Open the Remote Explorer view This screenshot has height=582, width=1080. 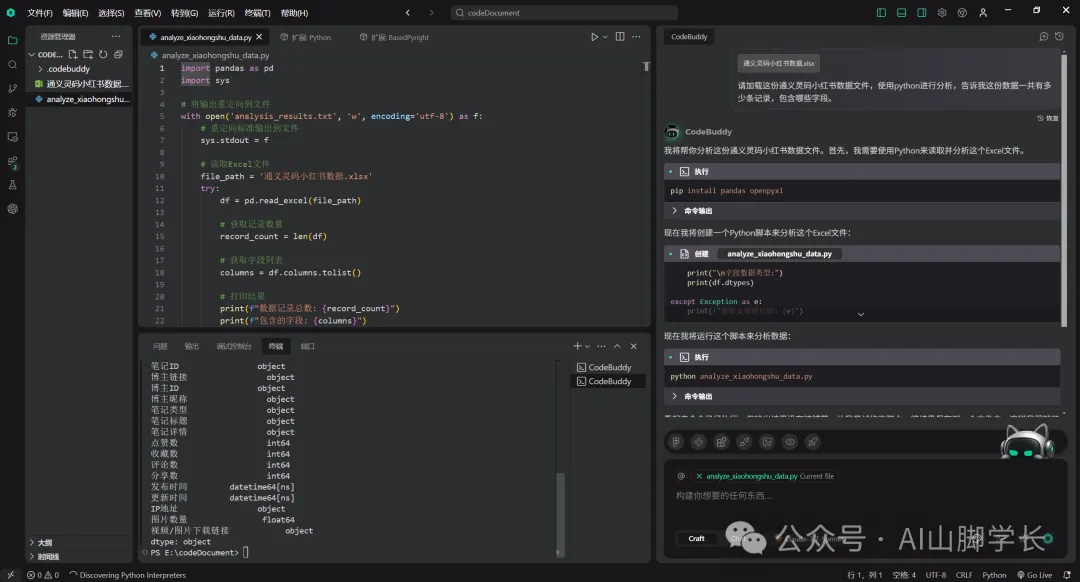(12, 137)
